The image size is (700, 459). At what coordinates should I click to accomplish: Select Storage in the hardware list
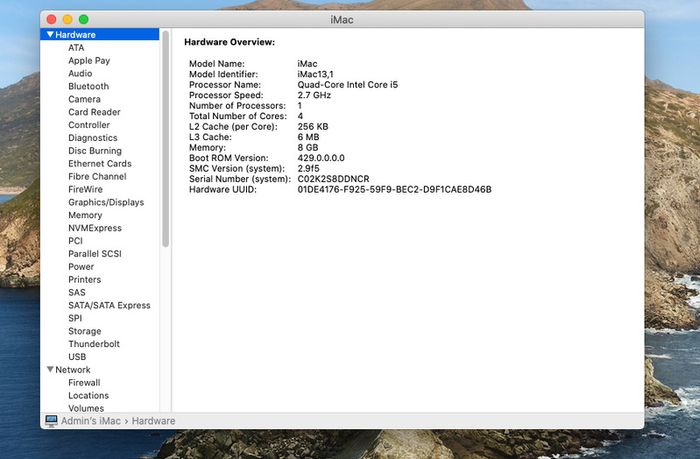[x=84, y=331]
